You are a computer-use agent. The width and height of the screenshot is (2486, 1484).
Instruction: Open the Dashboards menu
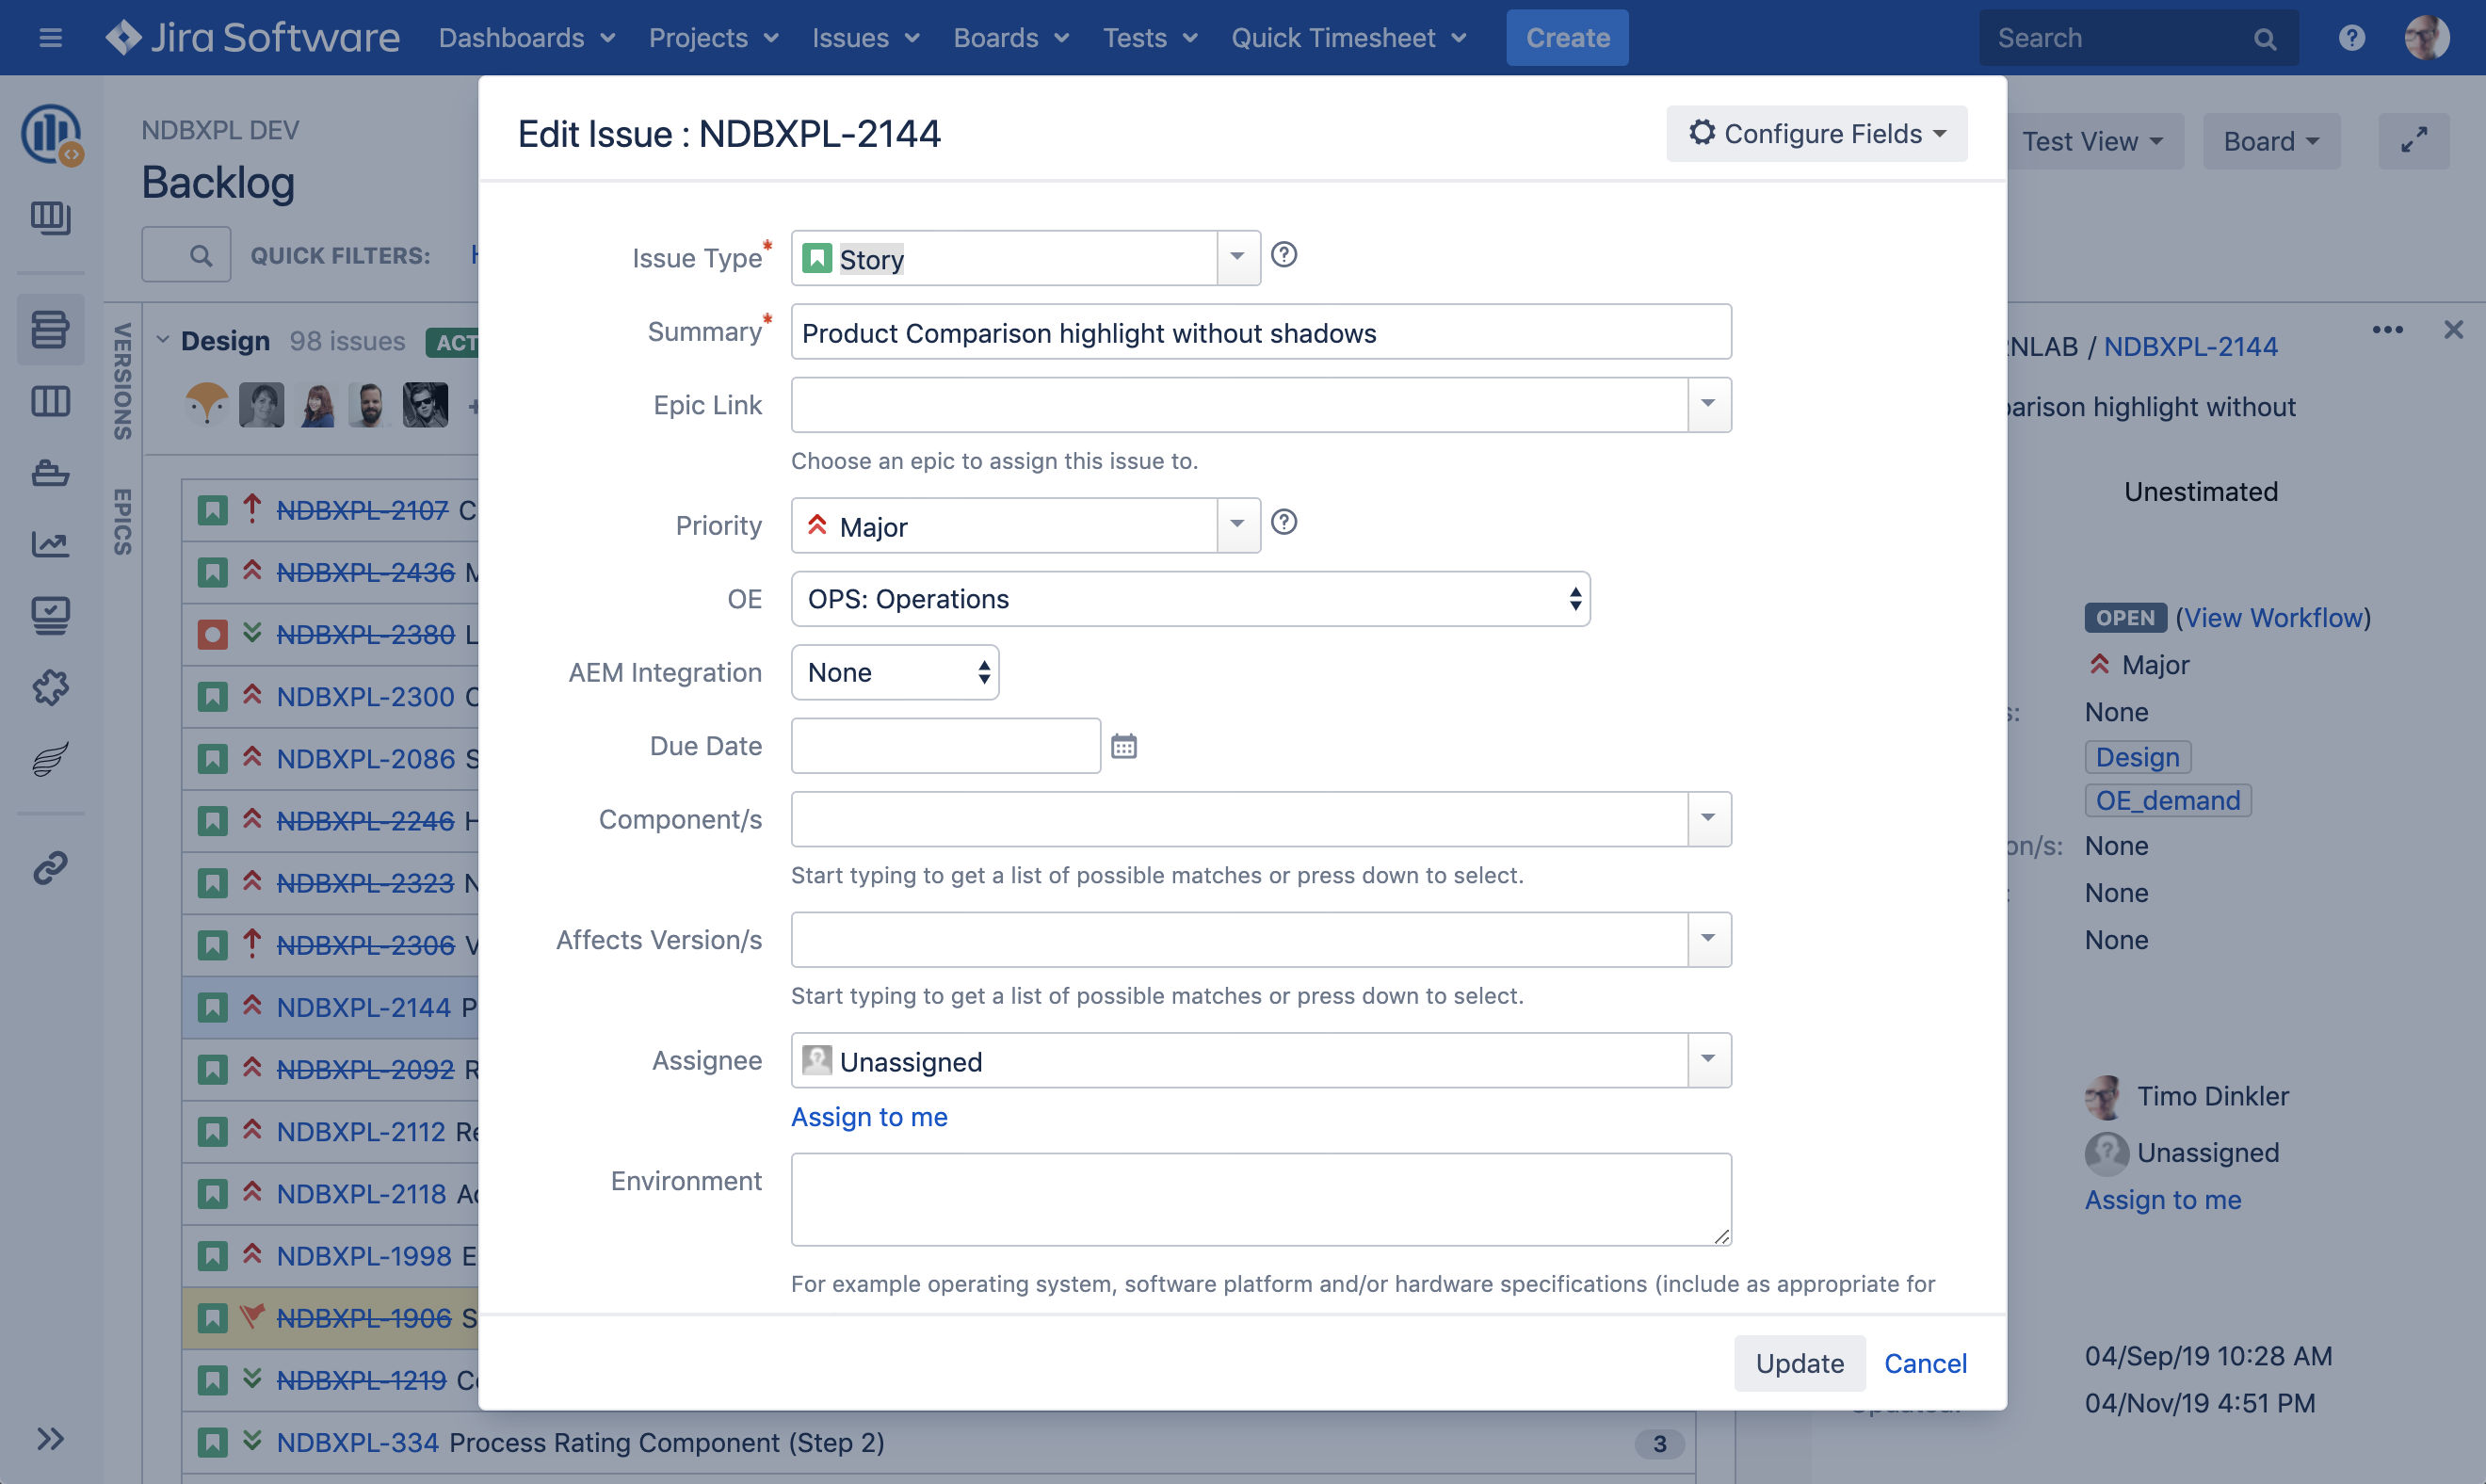click(527, 38)
